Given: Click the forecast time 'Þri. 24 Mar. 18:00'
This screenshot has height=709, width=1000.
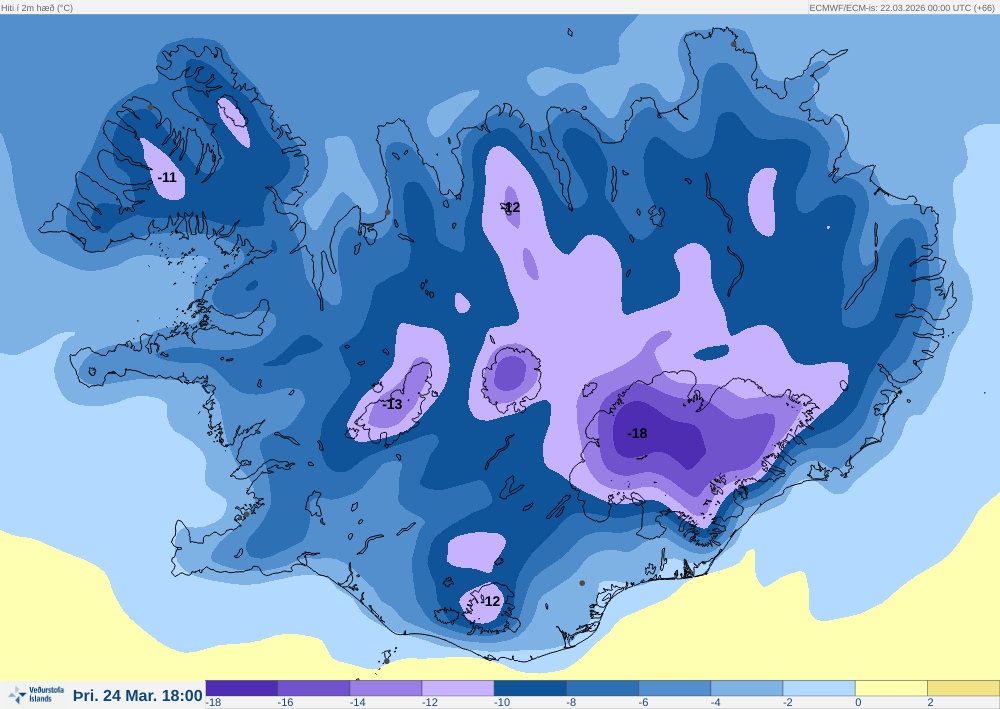Looking at the screenshot, I should (138, 696).
